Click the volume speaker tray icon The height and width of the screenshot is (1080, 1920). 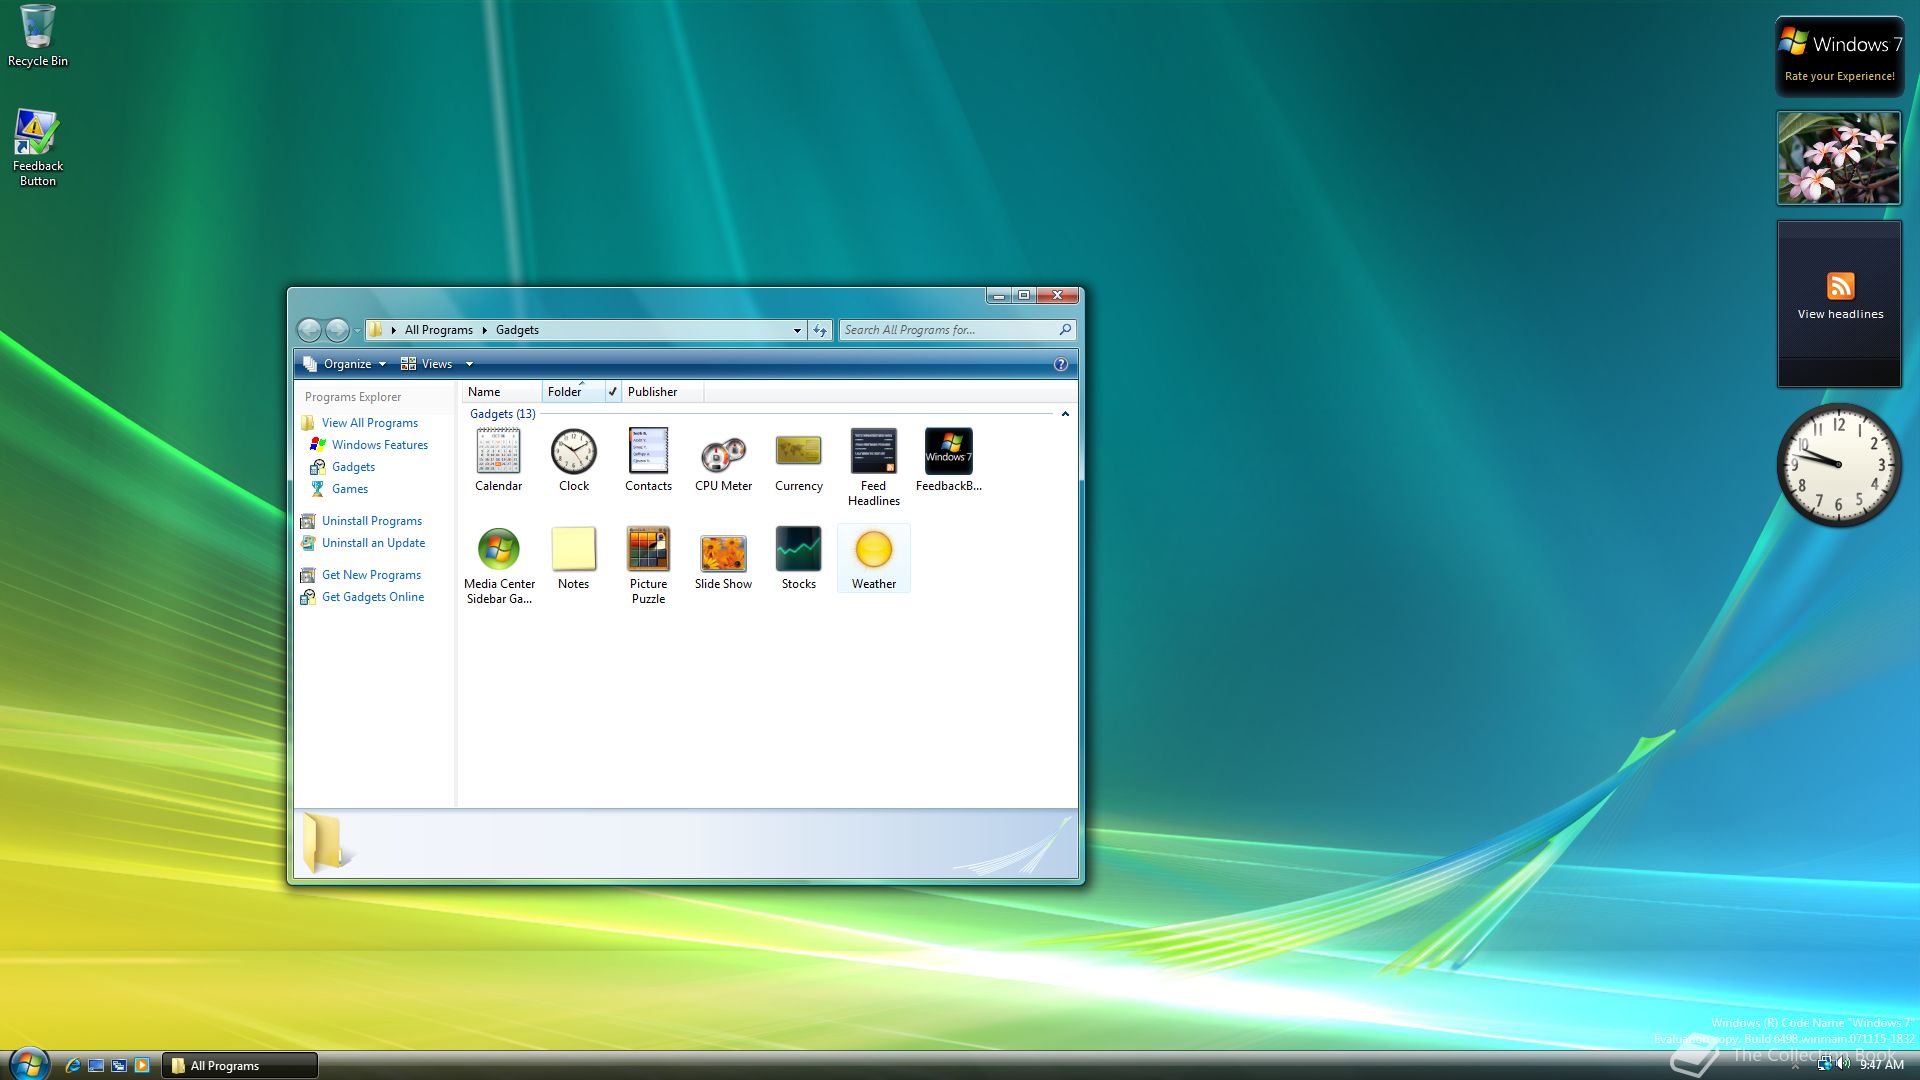click(x=1843, y=1064)
